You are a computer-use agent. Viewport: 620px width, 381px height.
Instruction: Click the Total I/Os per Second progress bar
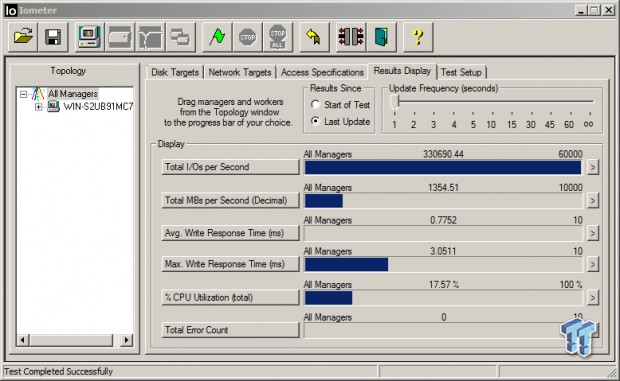[443, 168]
